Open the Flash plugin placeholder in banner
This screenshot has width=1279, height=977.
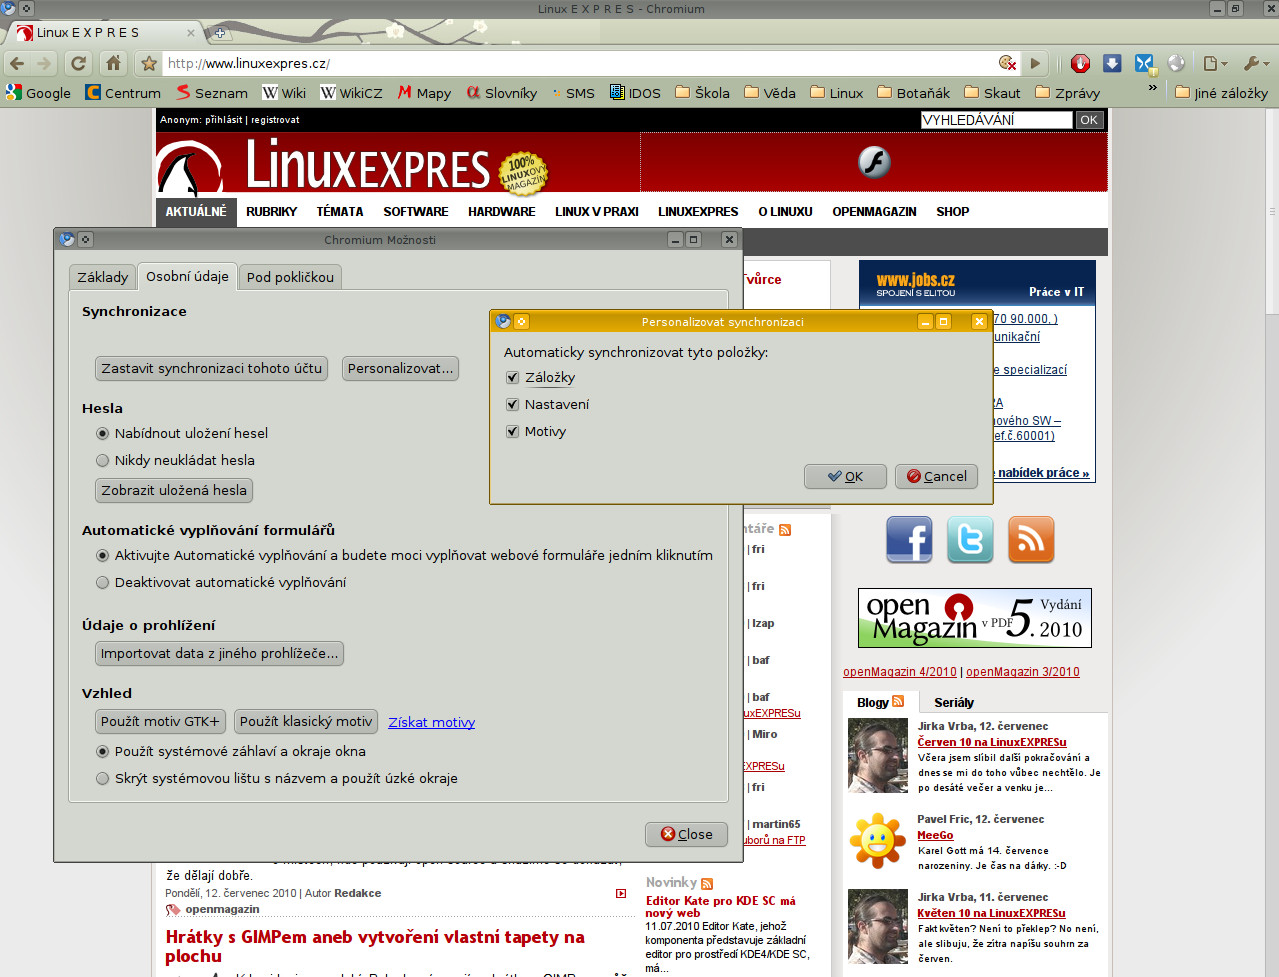[874, 162]
